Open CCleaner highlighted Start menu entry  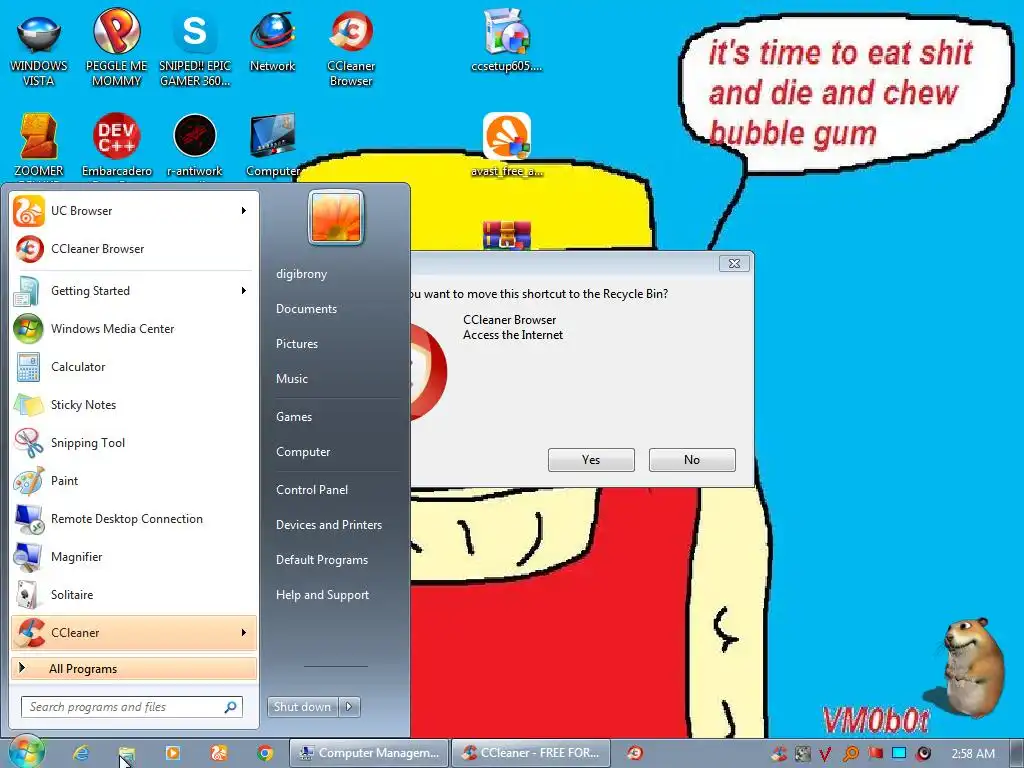click(134, 633)
